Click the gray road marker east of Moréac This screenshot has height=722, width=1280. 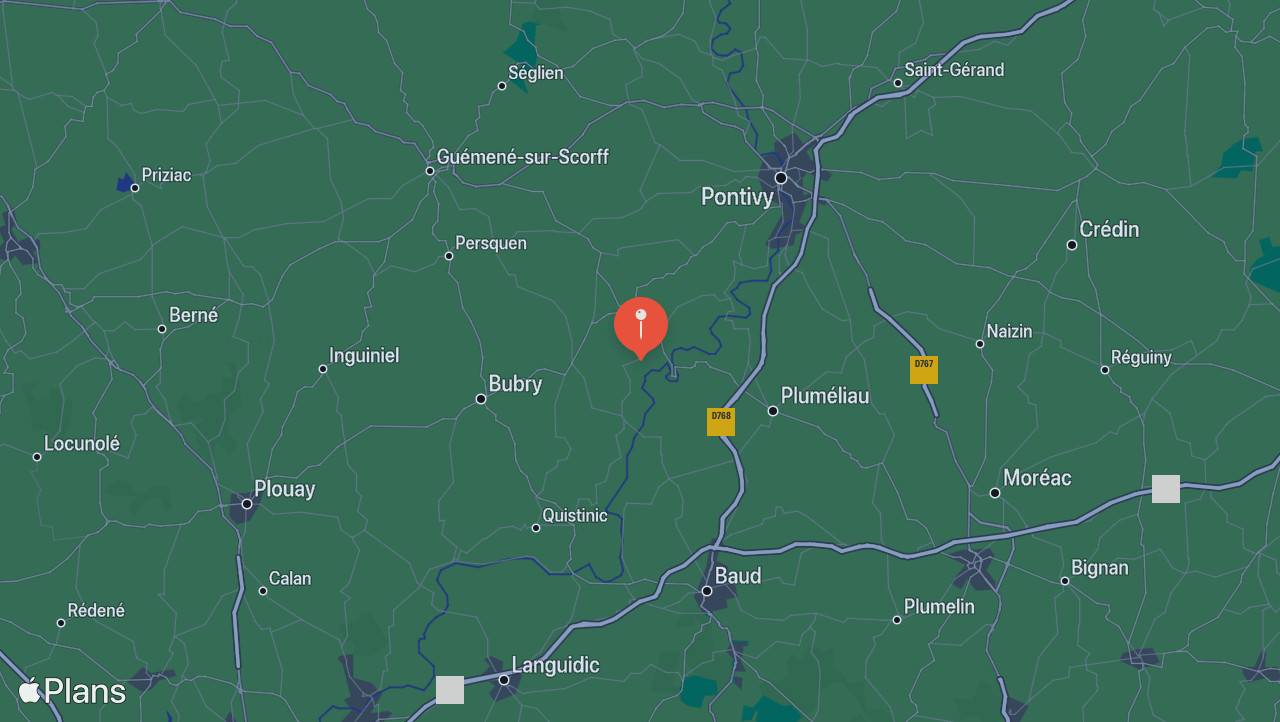click(1166, 489)
